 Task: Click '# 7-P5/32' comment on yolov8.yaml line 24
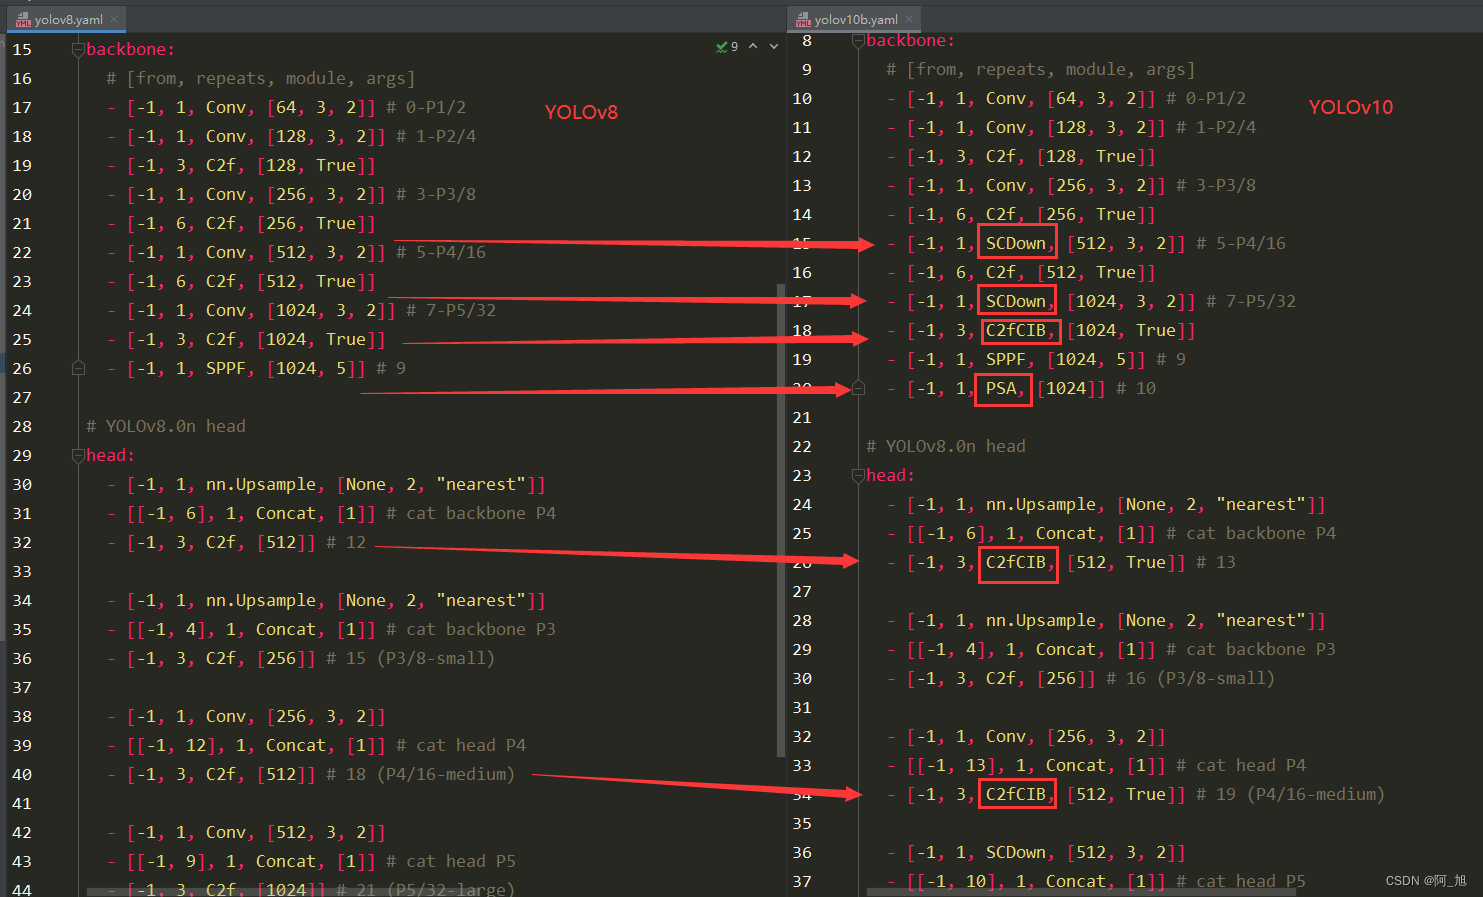coord(451,310)
